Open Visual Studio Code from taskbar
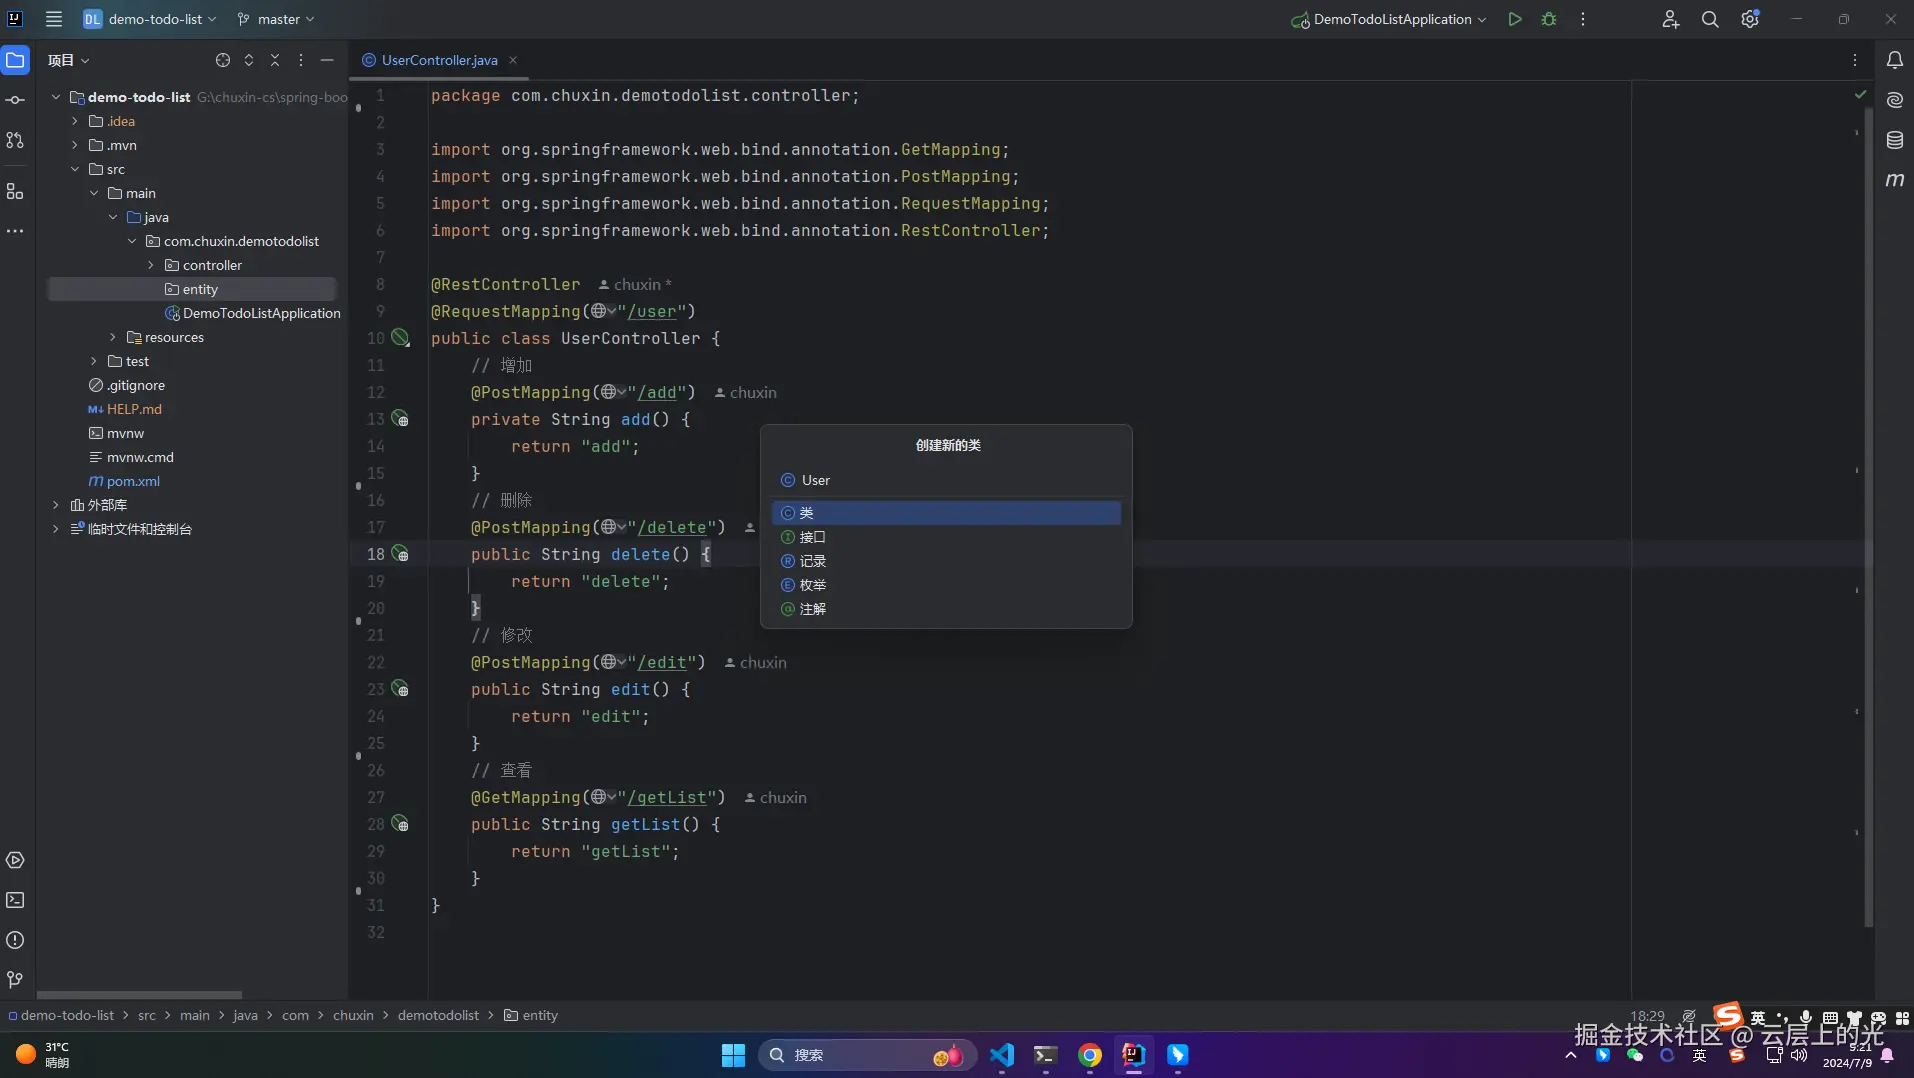This screenshot has height=1078, width=1914. pyautogui.click(x=1002, y=1055)
